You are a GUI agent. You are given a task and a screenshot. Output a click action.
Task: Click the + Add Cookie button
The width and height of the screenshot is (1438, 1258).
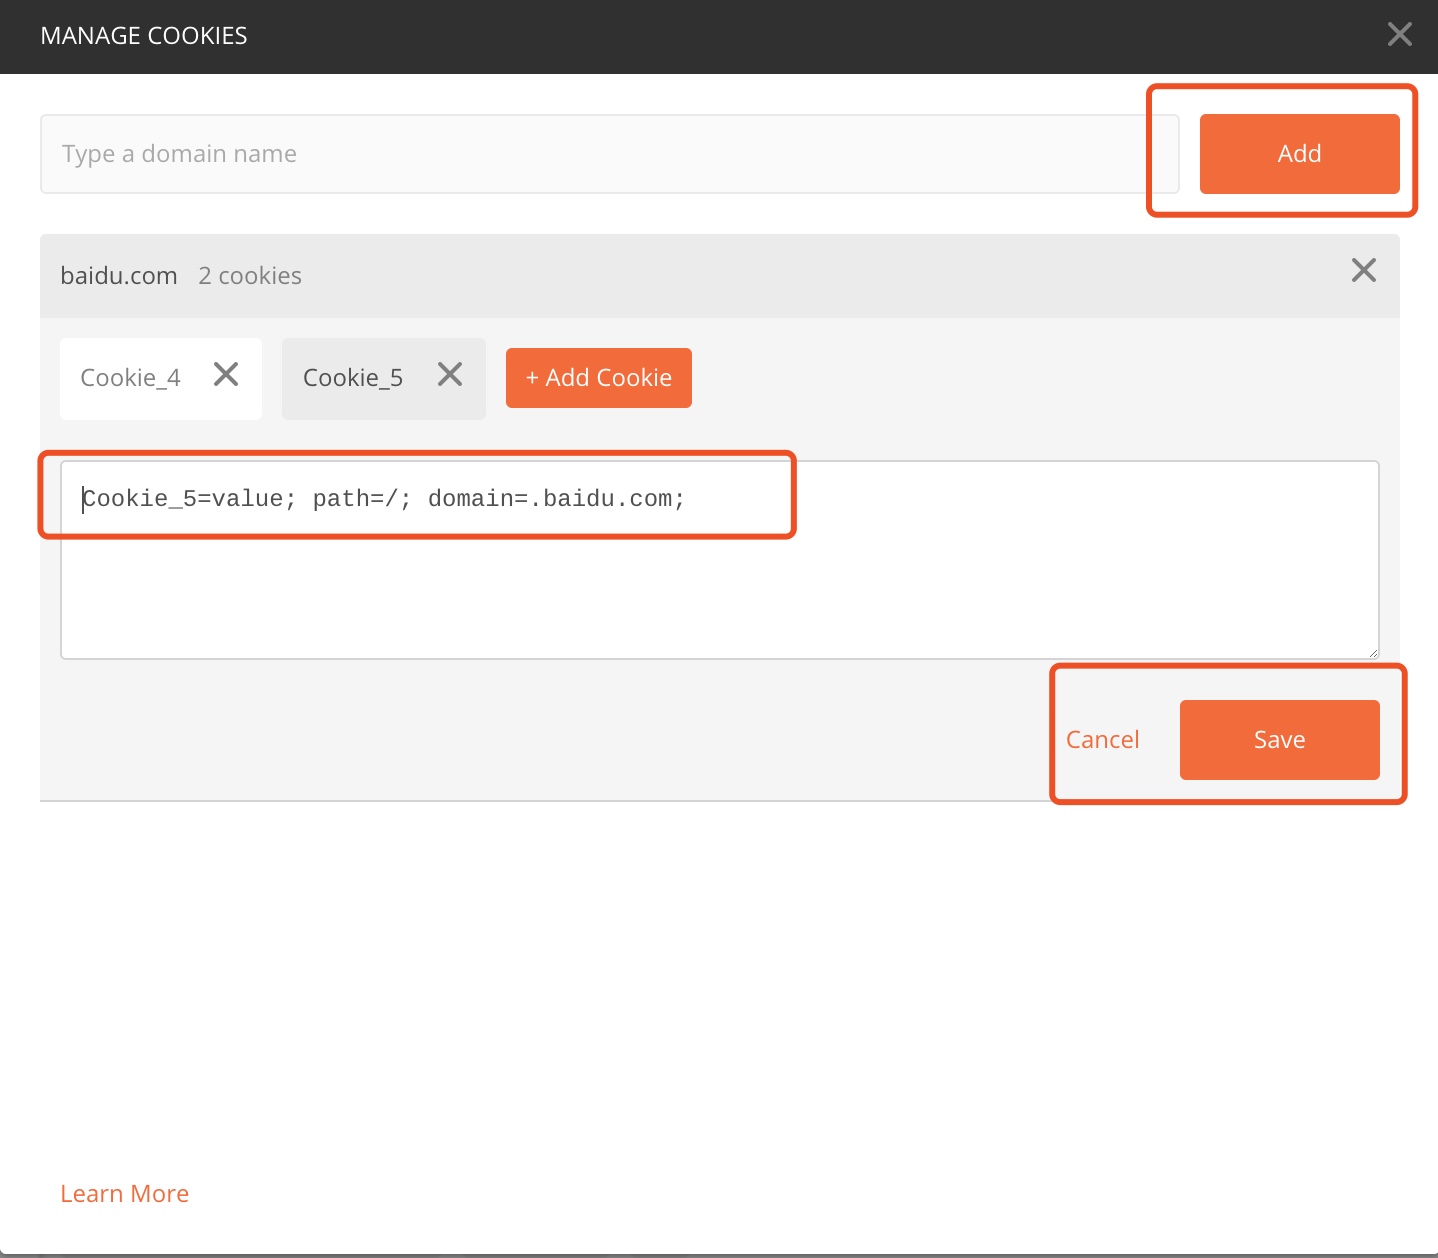point(598,378)
